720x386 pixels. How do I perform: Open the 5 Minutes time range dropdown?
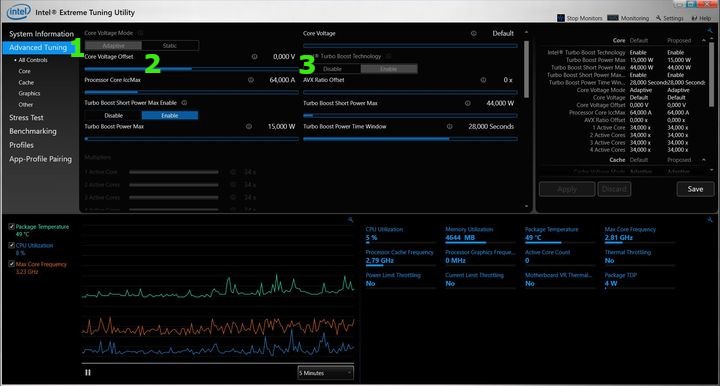point(326,373)
